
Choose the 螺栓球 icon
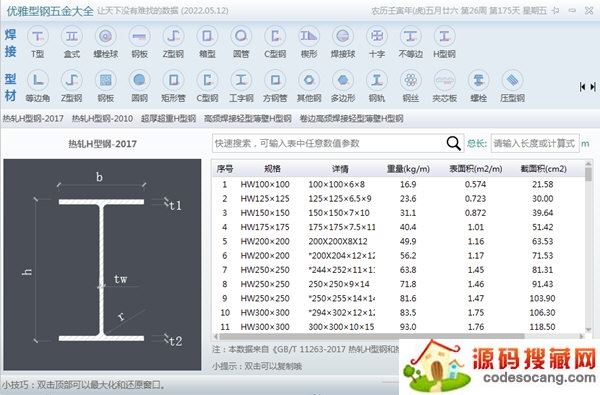[106, 37]
